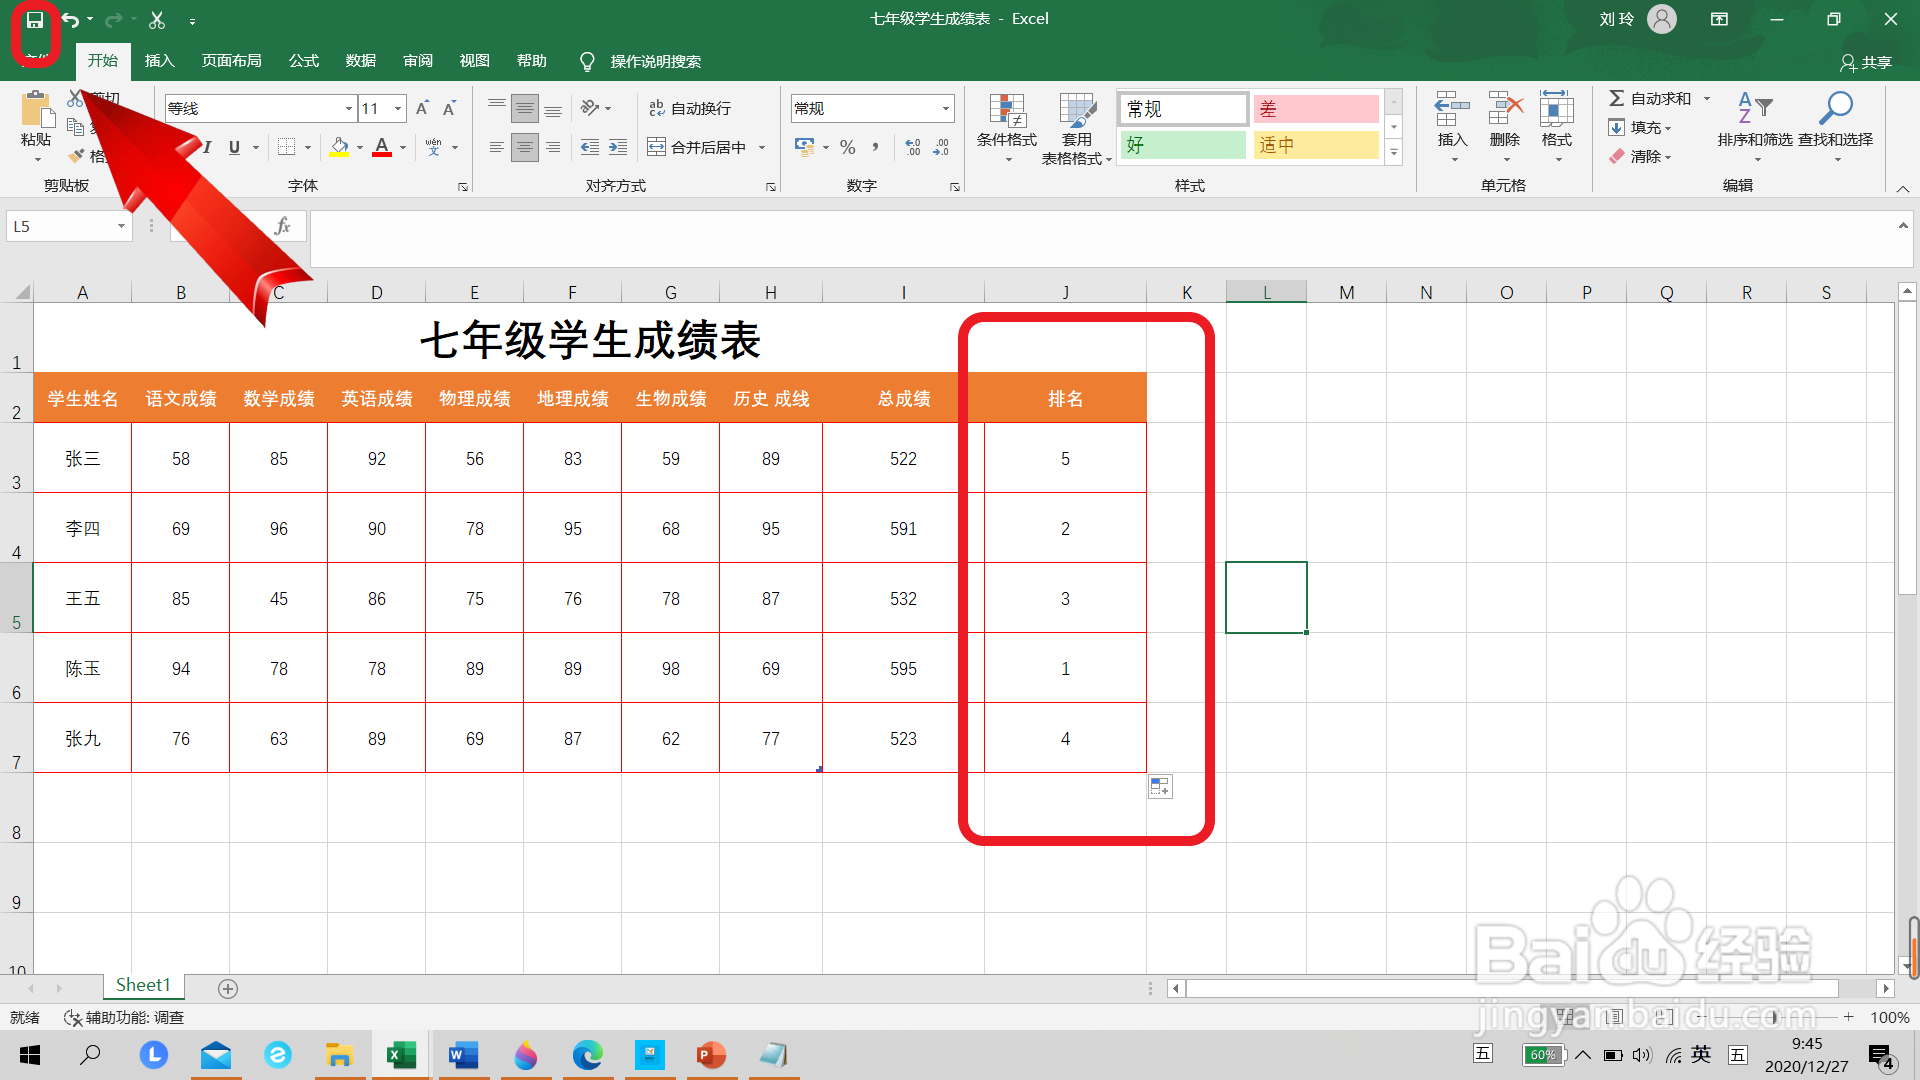Click the Quick Analysis icon below table

tap(1160, 787)
